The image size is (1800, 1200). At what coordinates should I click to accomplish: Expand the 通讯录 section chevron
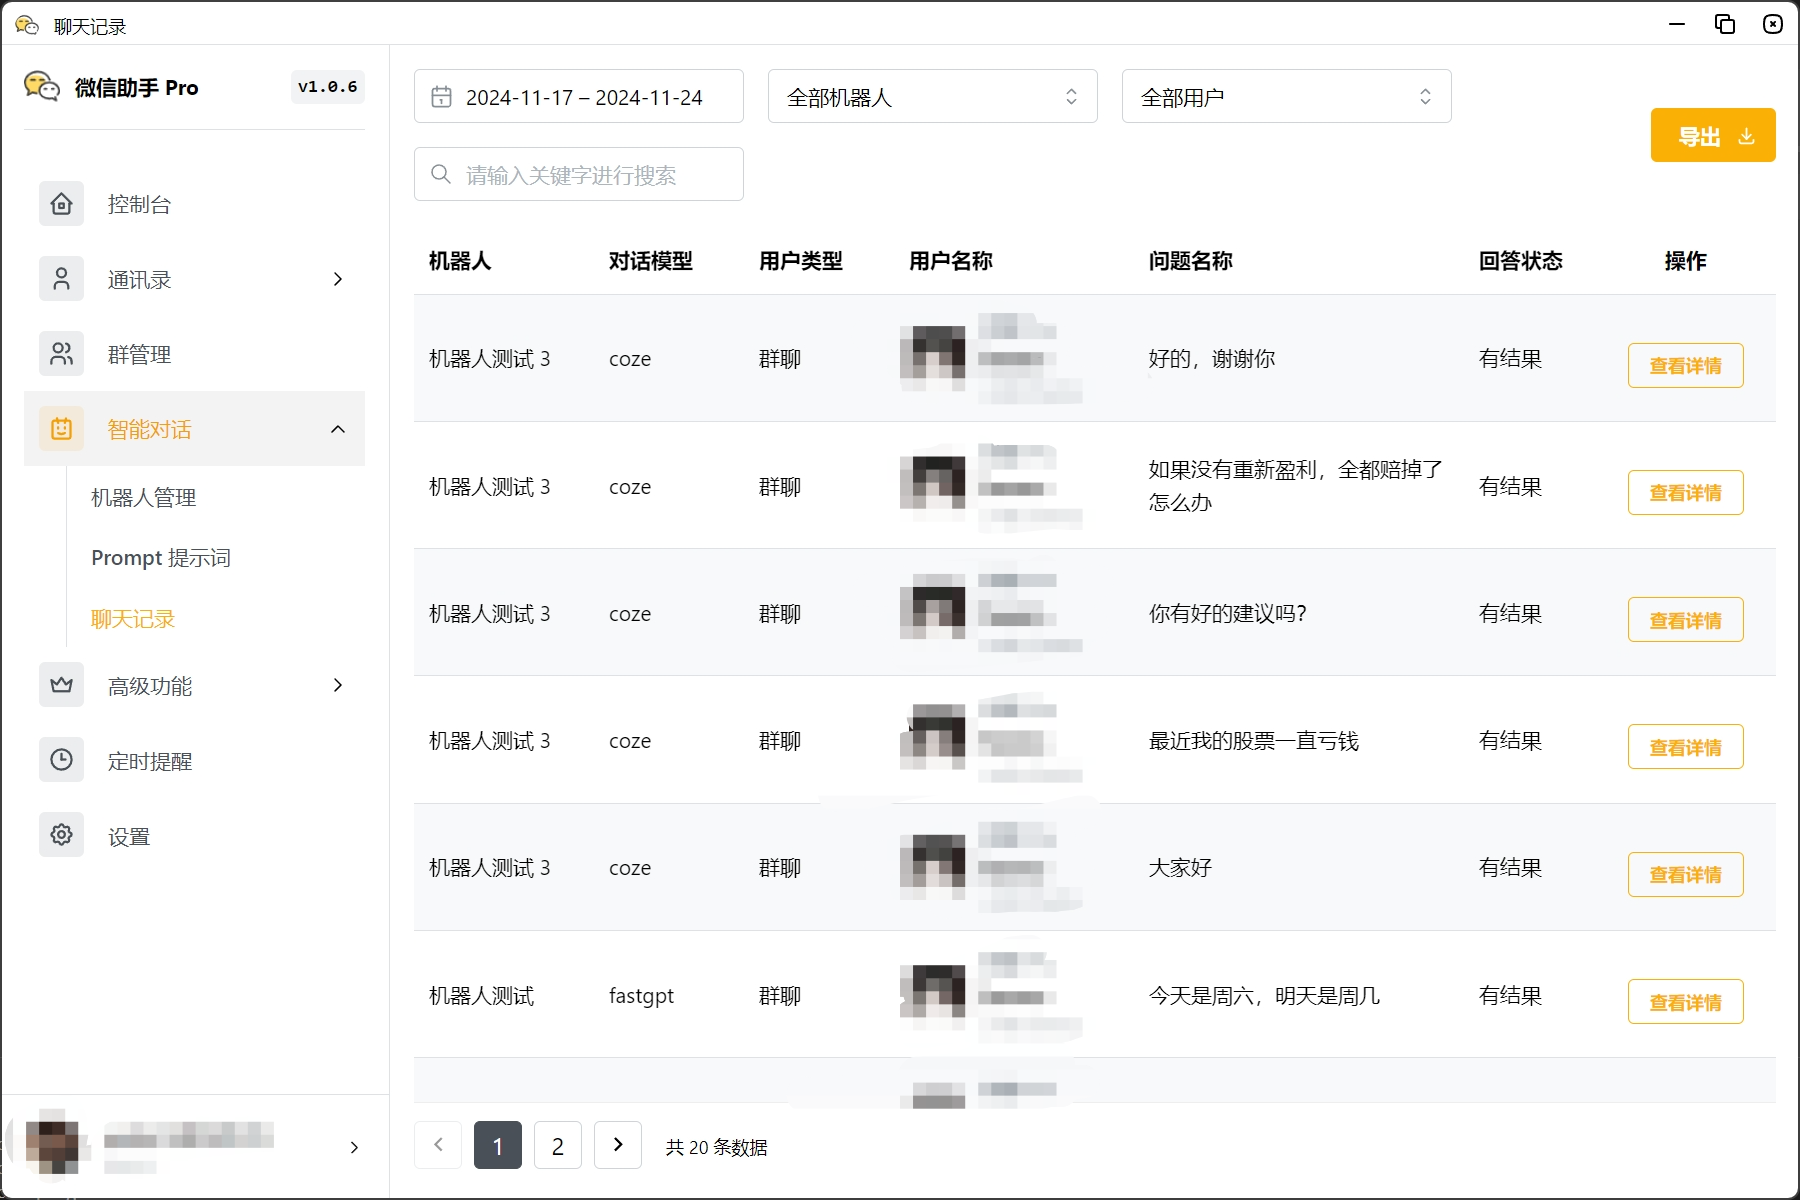337,279
